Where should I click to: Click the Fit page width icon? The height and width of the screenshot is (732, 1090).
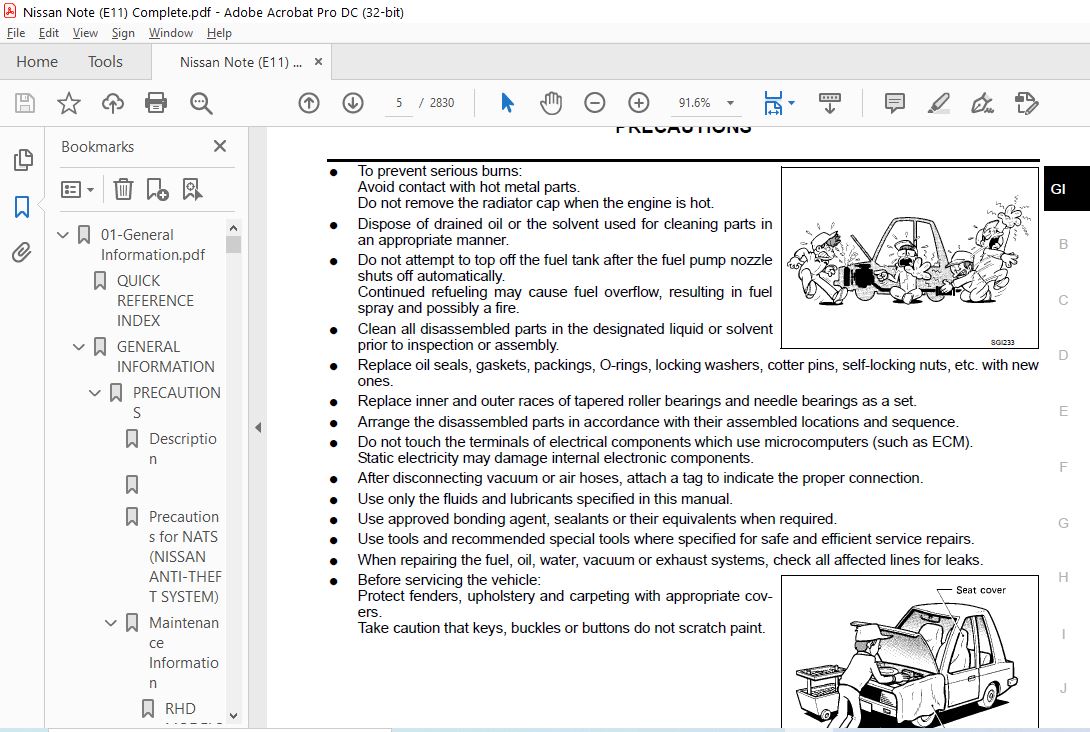[773, 104]
